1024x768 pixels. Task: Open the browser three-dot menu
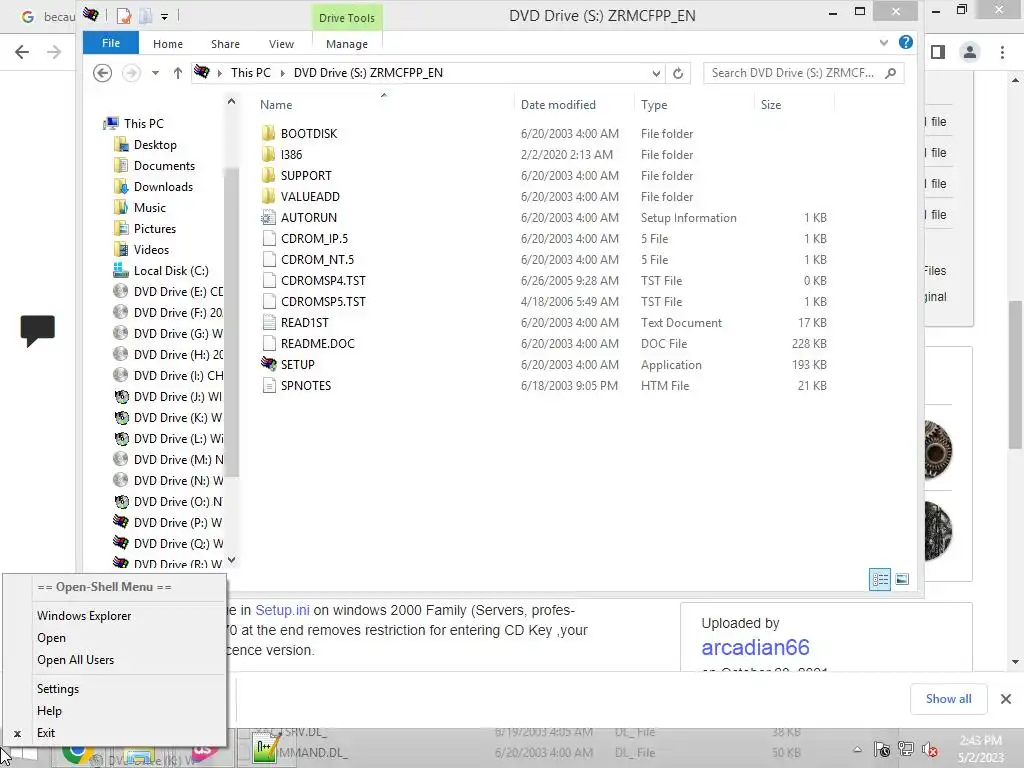(x=1002, y=52)
